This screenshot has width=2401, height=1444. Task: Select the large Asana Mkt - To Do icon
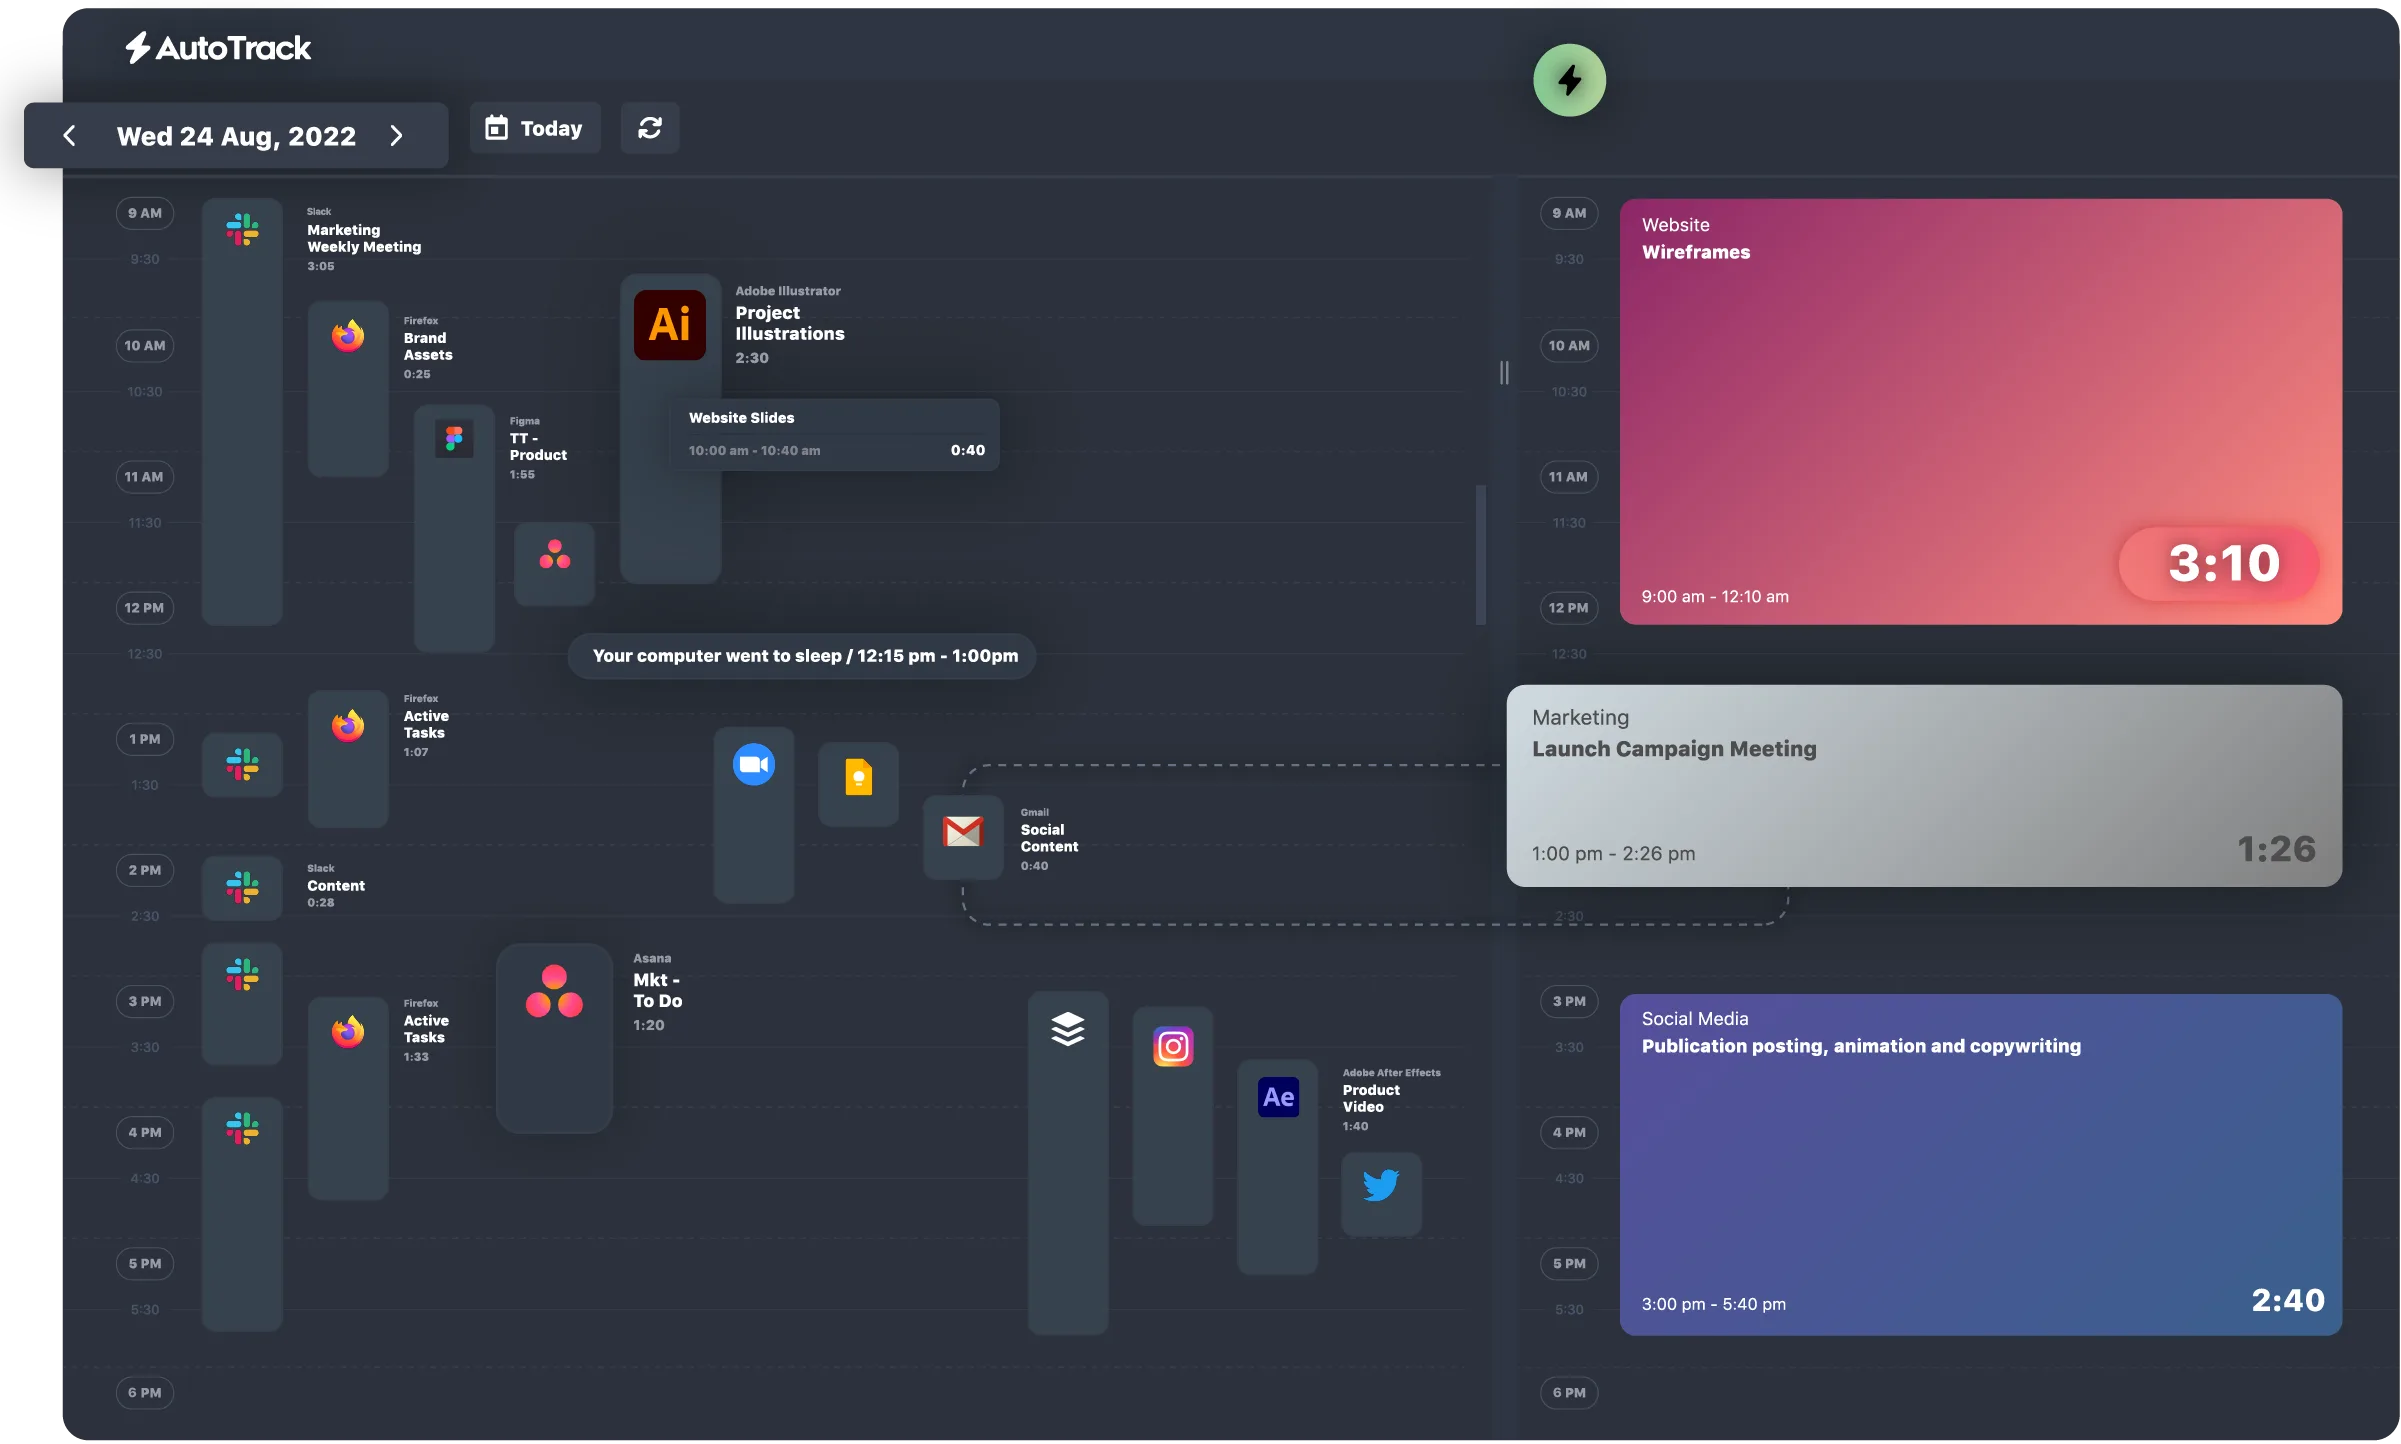point(554,992)
